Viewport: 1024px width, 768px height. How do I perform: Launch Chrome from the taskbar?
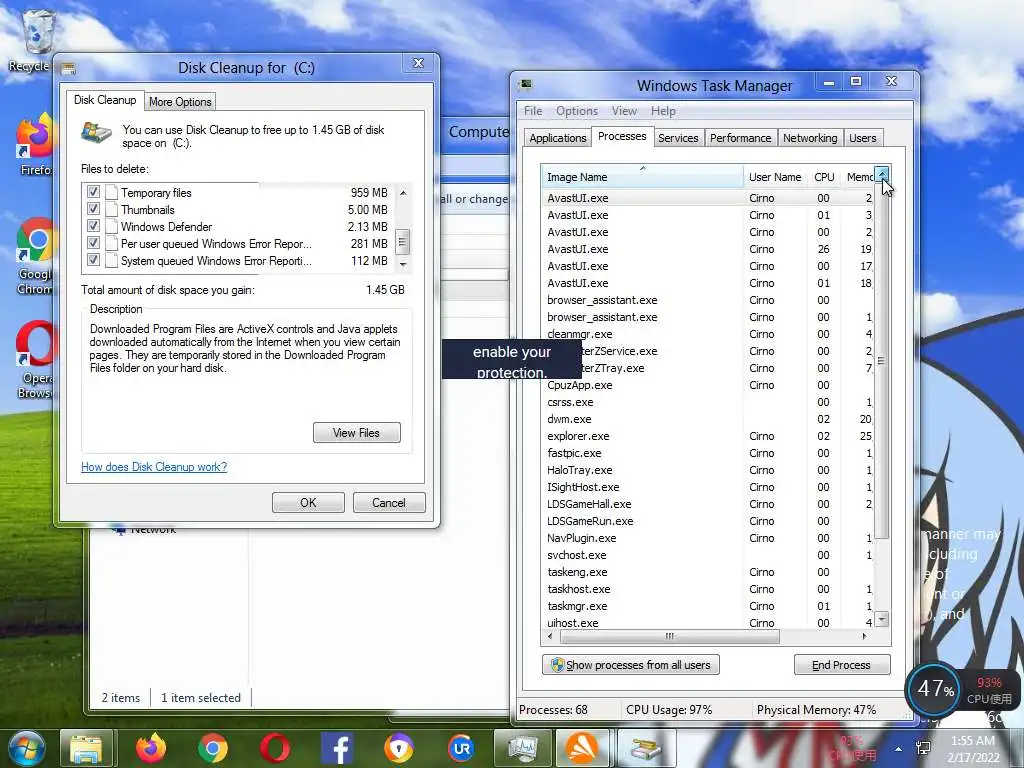213,748
